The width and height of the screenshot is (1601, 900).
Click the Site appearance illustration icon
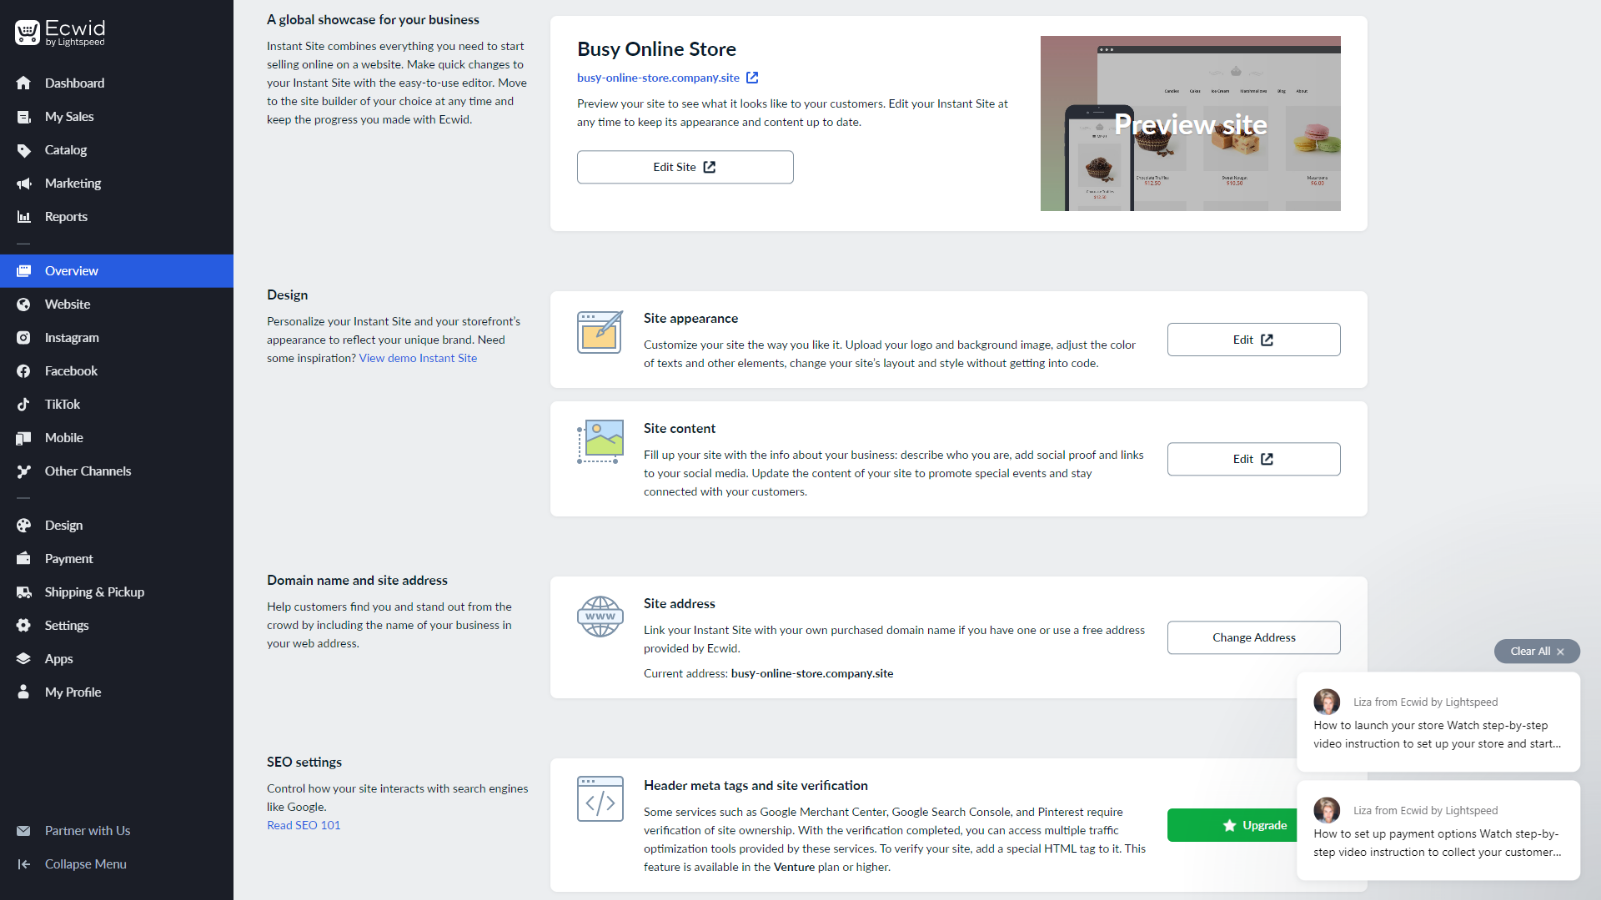coord(600,332)
